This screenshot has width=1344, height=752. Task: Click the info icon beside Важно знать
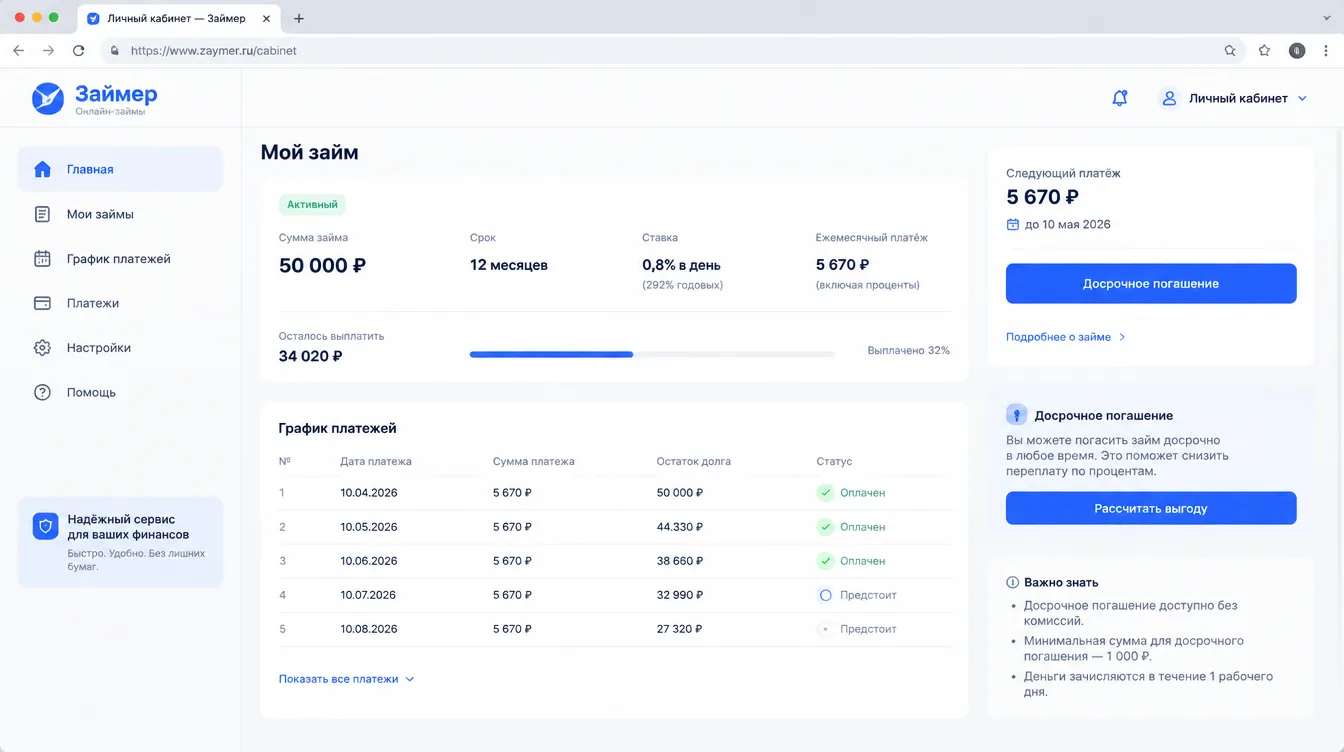[1012, 582]
